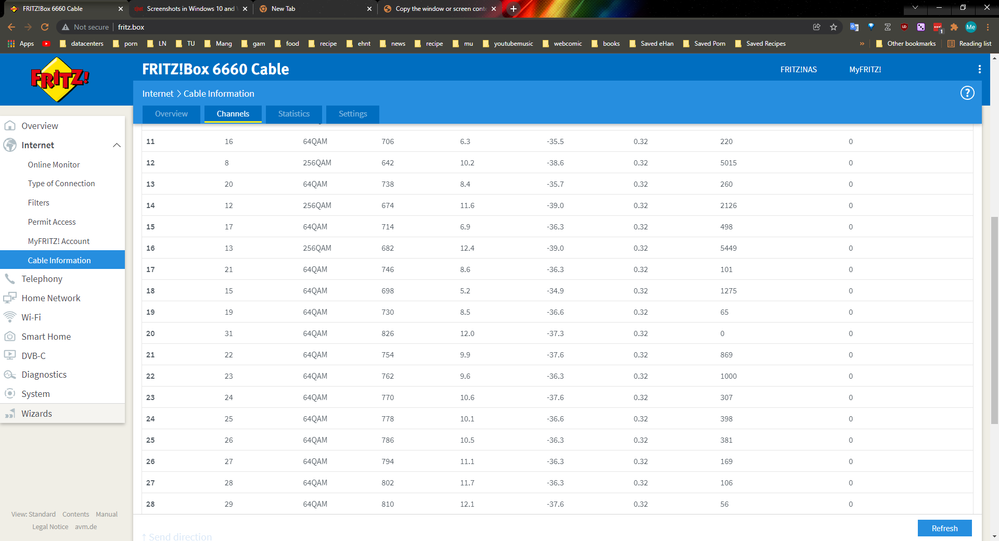Select the Channels tab
This screenshot has height=541, width=999.
coord(233,114)
